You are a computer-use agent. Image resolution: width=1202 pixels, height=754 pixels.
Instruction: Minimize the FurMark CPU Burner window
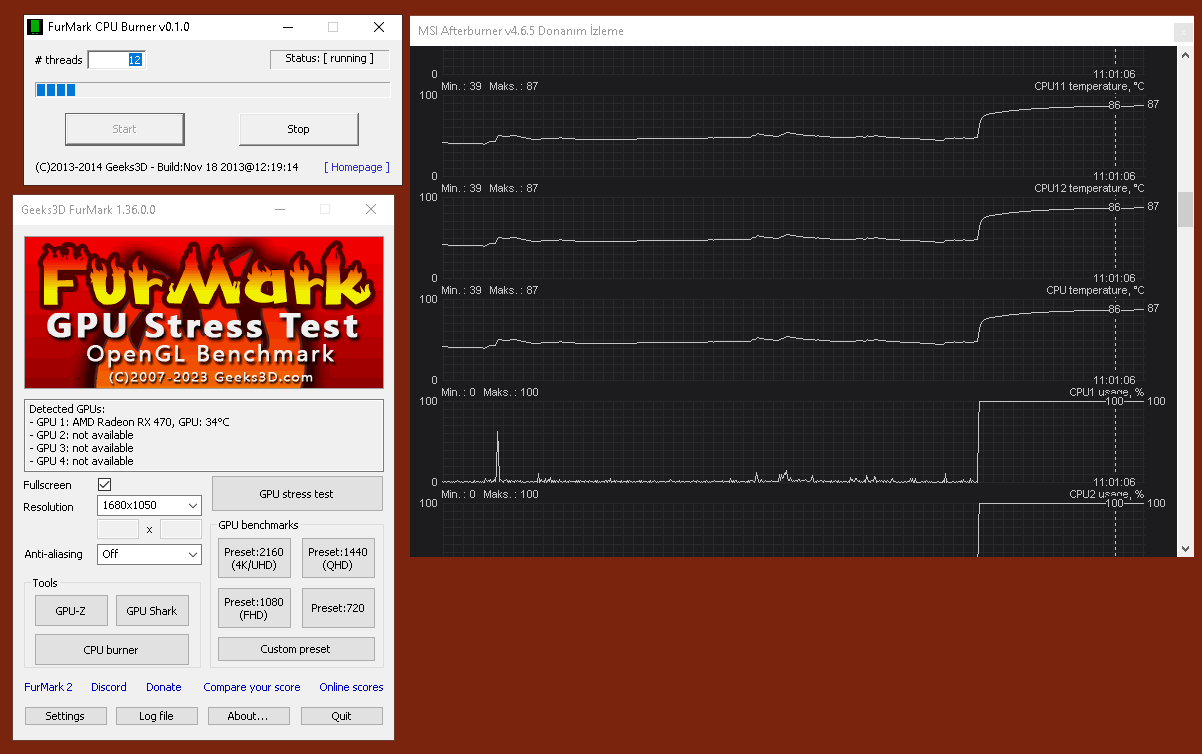[x=288, y=27]
